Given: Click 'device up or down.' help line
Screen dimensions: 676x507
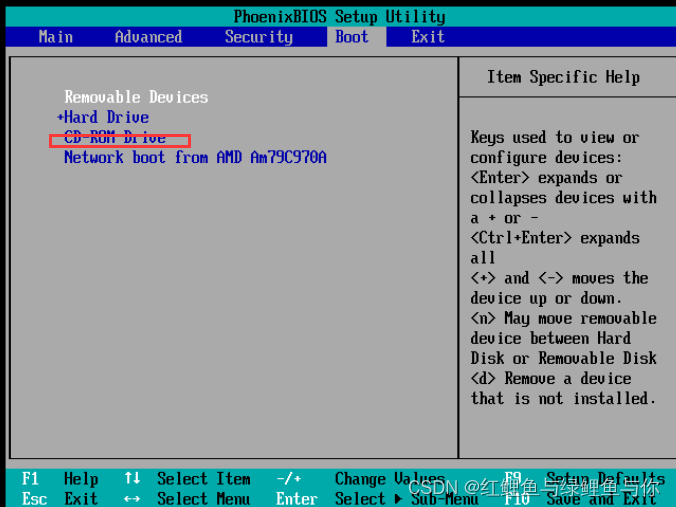Looking at the screenshot, I should (546, 298).
